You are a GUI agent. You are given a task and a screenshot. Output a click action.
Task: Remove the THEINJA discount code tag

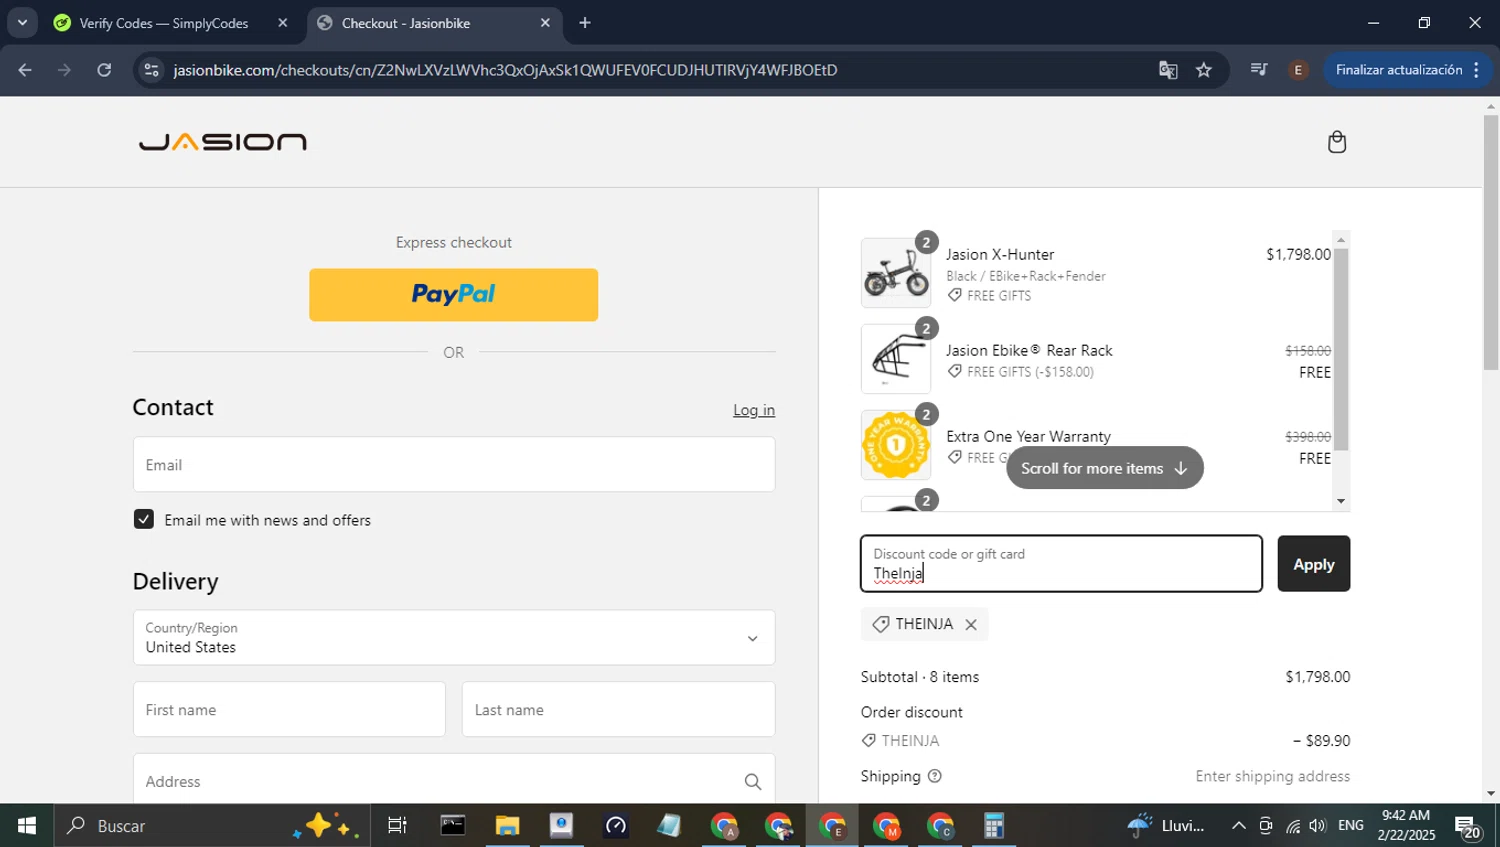click(970, 624)
